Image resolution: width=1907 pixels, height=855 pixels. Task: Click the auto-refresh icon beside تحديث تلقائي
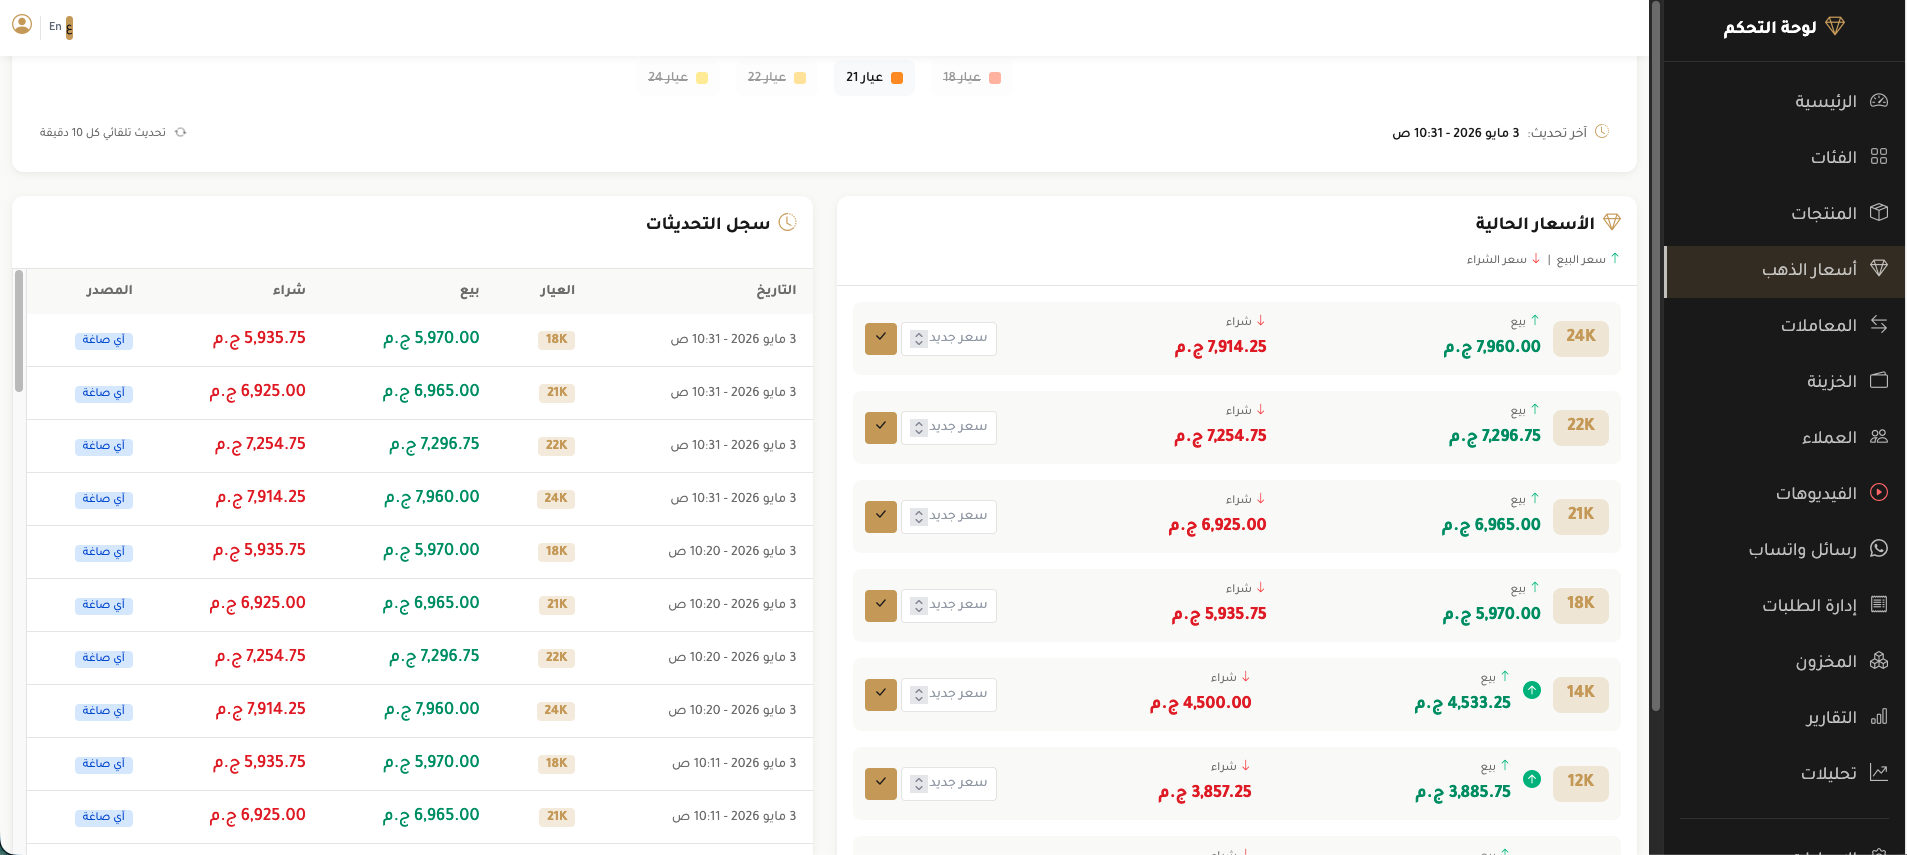[180, 132]
